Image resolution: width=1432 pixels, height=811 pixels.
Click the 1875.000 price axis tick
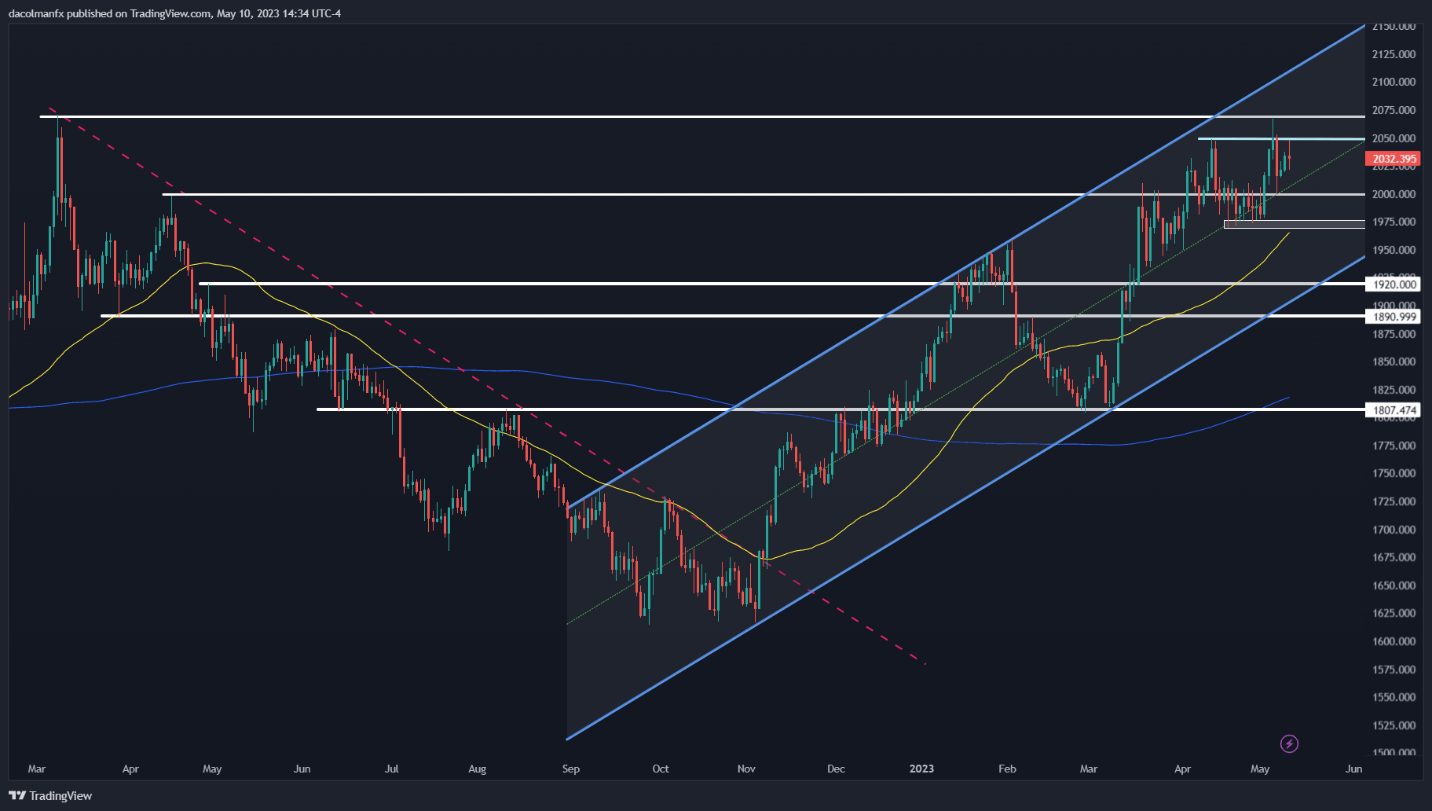coord(1396,334)
